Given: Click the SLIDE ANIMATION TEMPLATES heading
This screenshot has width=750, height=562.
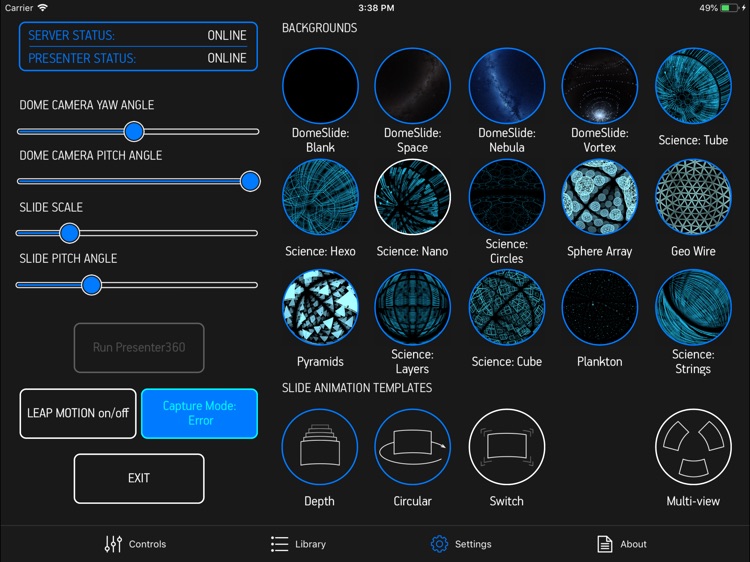Looking at the screenshot, I should point(357,387).
